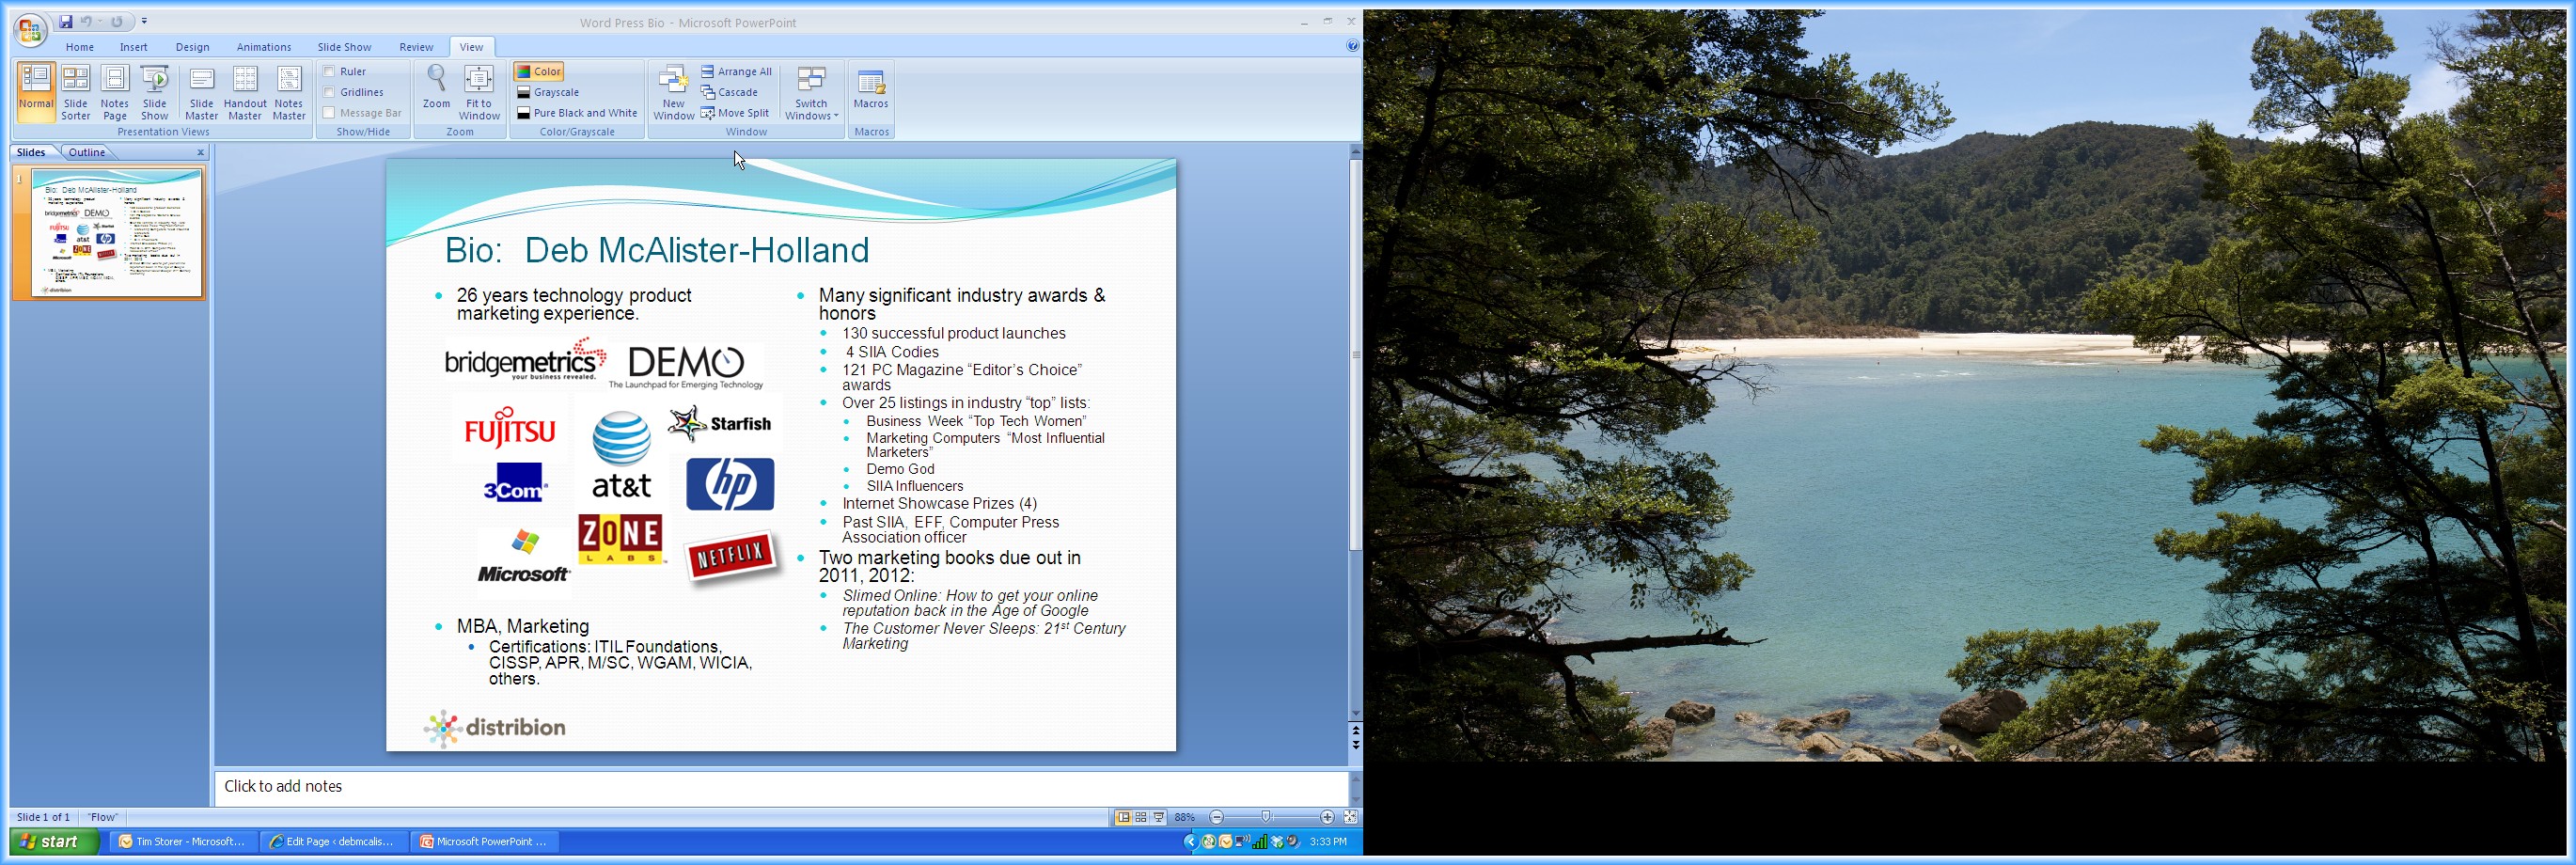This screenshot has width=2576, height=865.
Task: Switch to Notes Page view
Action: click(x=115, y=92)
